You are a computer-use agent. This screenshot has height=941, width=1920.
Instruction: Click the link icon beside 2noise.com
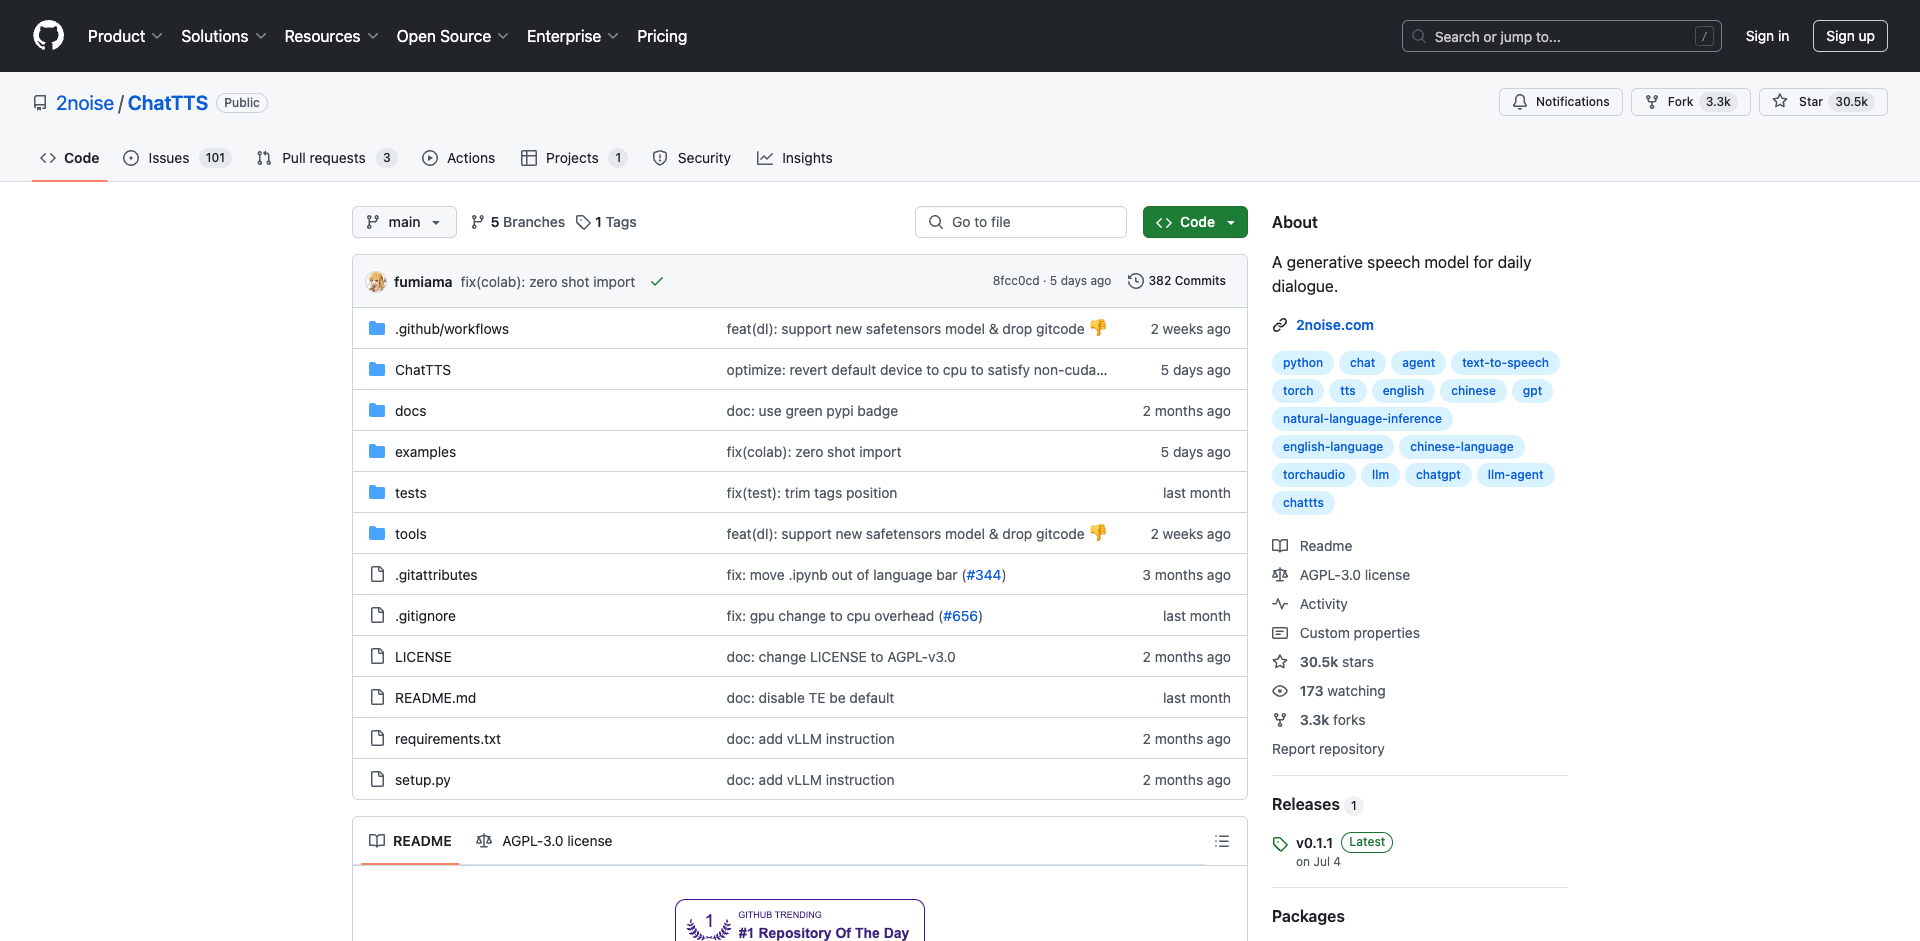click(1280, 325)
